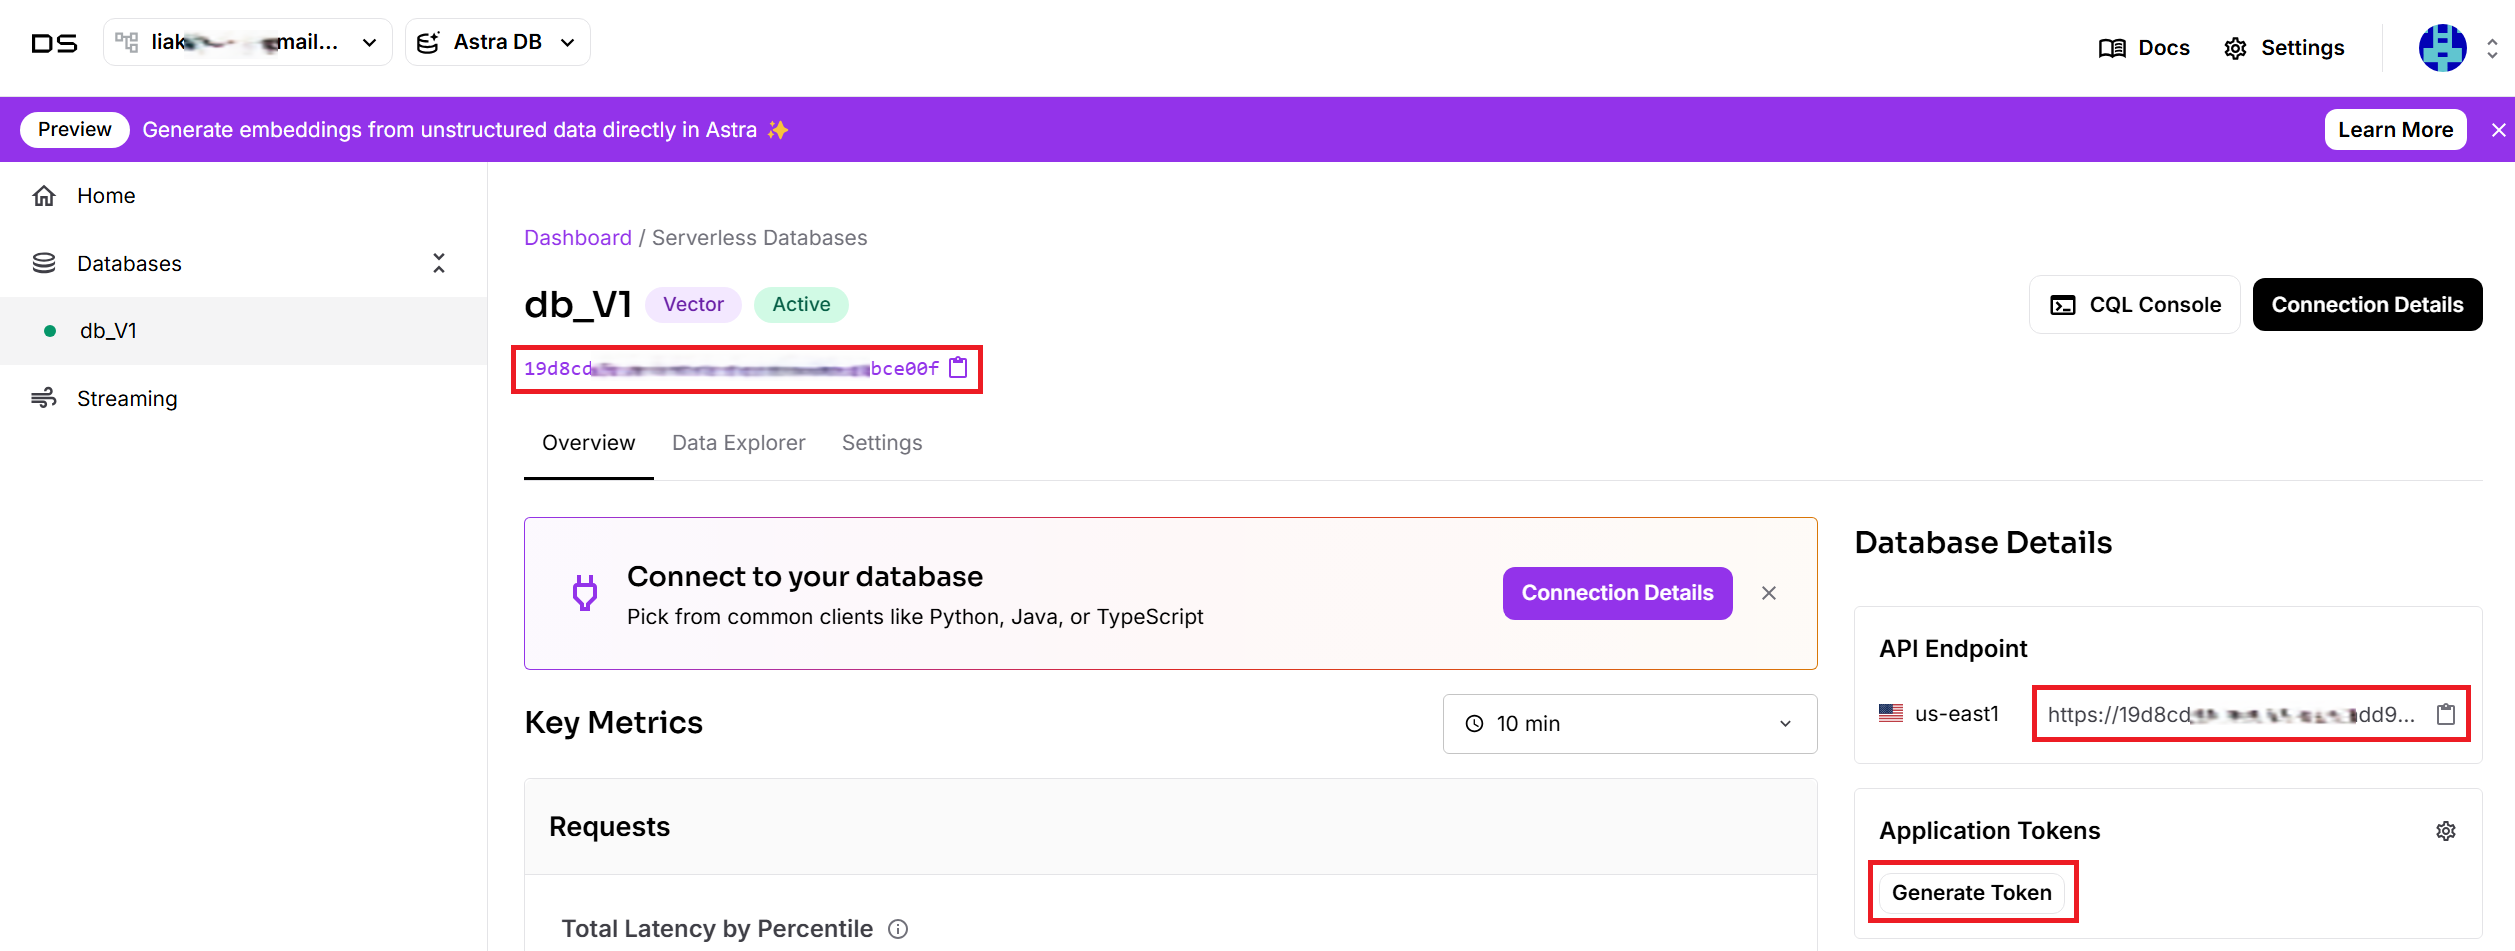Image resolution: width=2515 pixels, height=951 pixels.
Task: Click black Connection Details button
Action: coord(2367,305)
